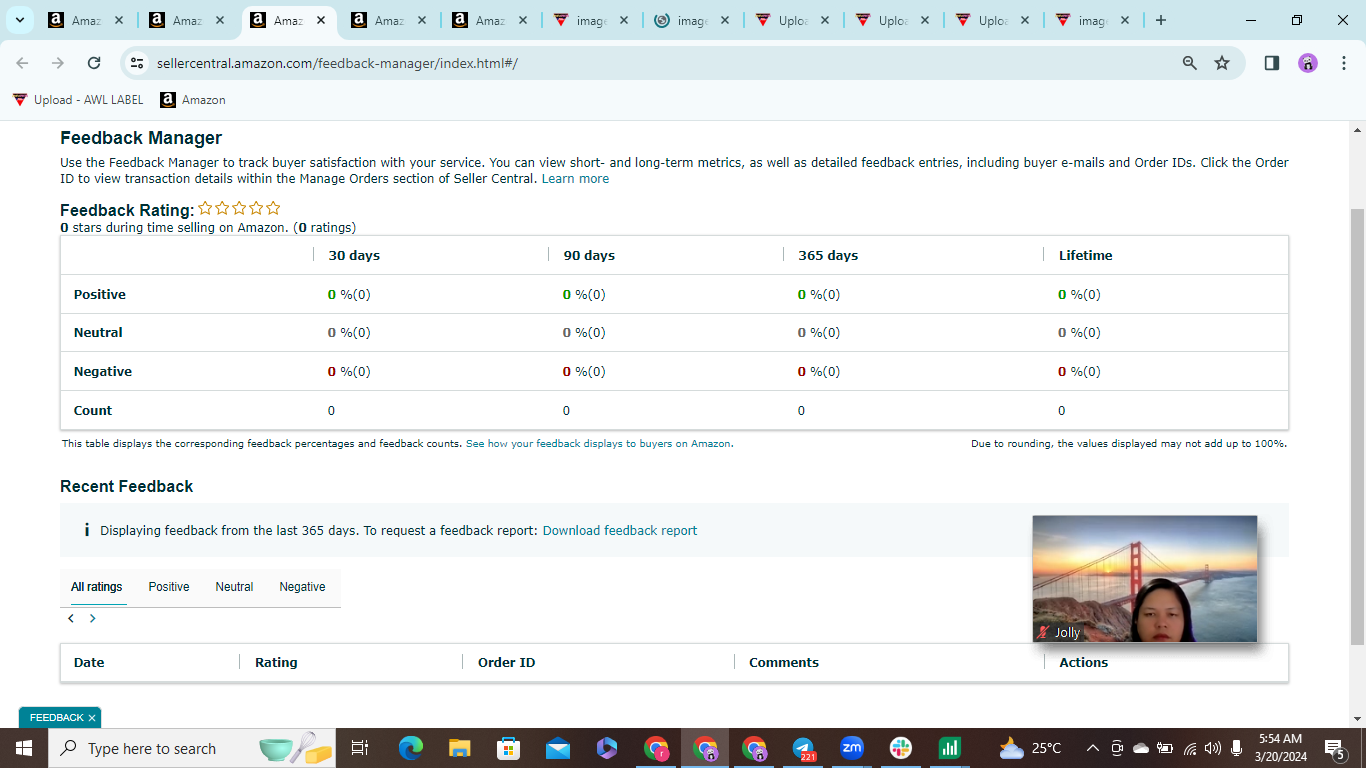Open the Chrome profile avatar
Screen dimensions: 1366x768
[x=1308, y=63]
